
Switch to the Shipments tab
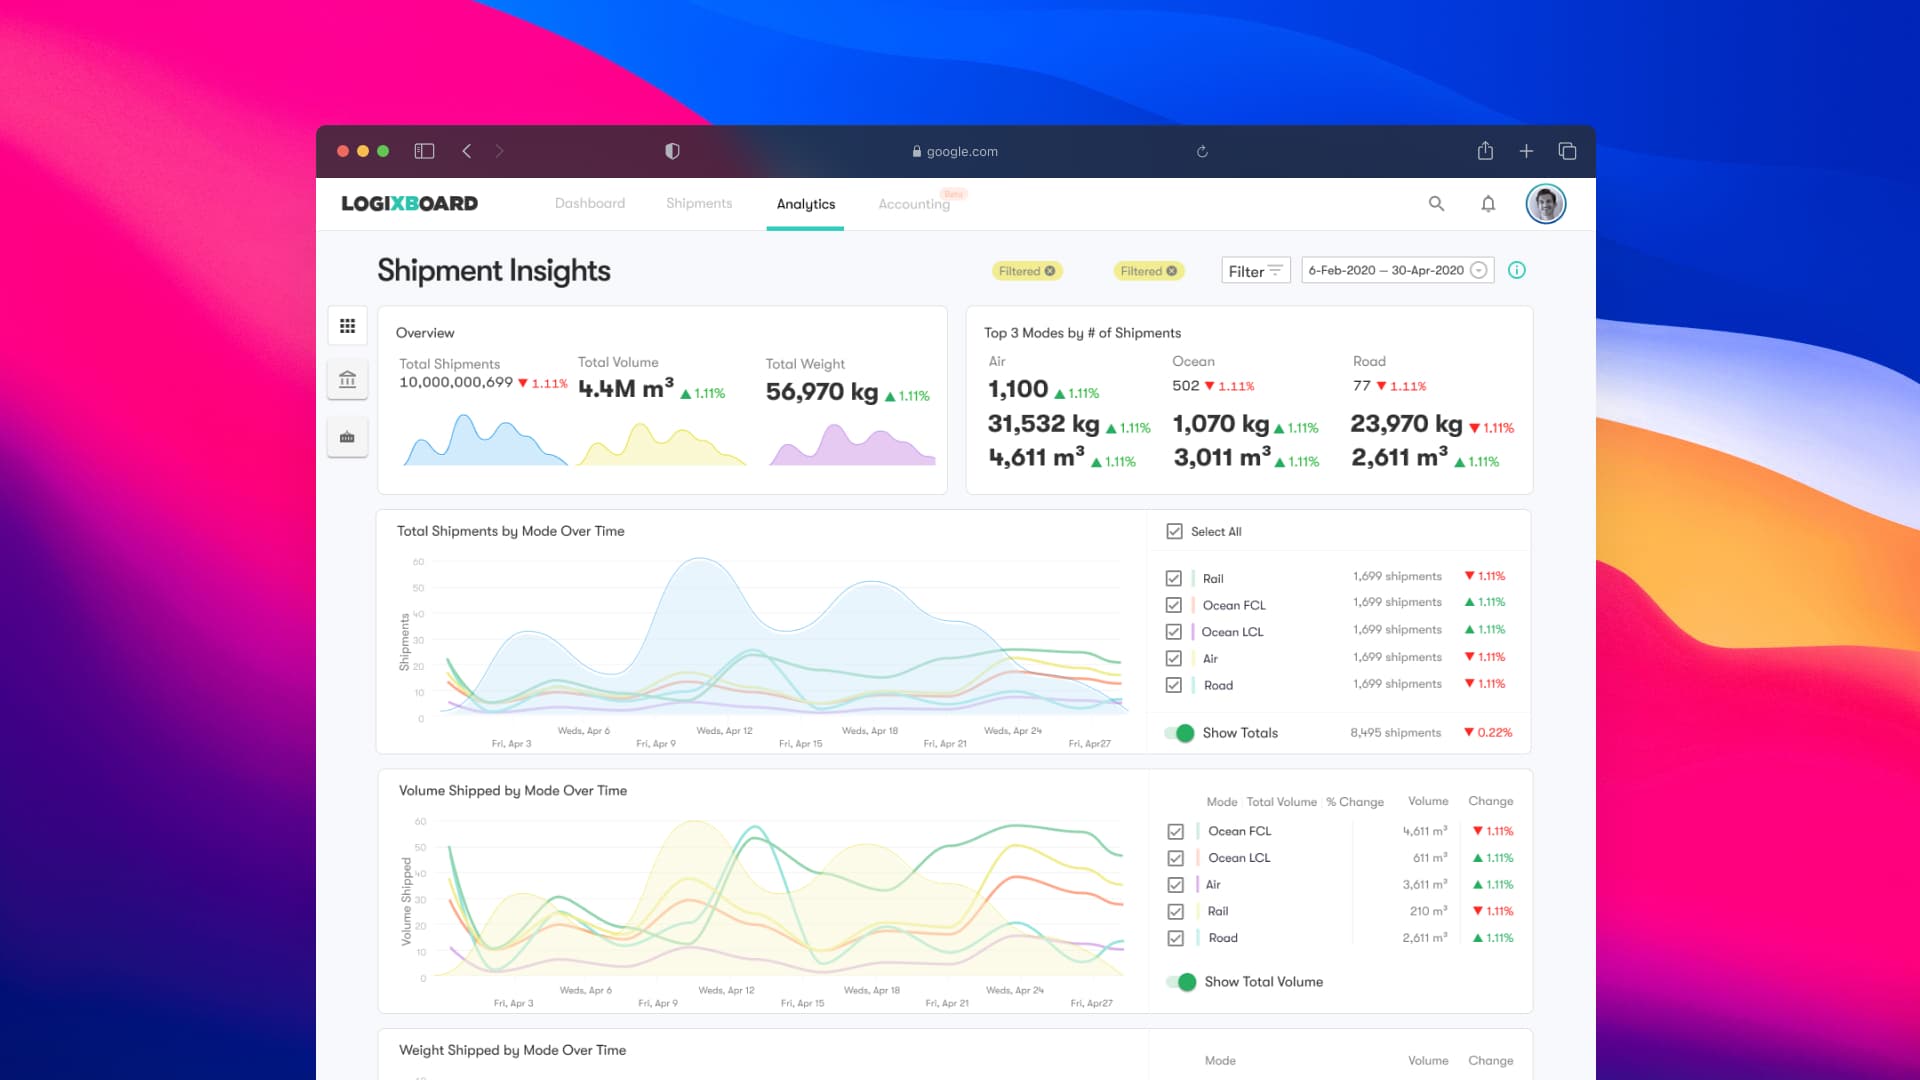click(699, 204)
